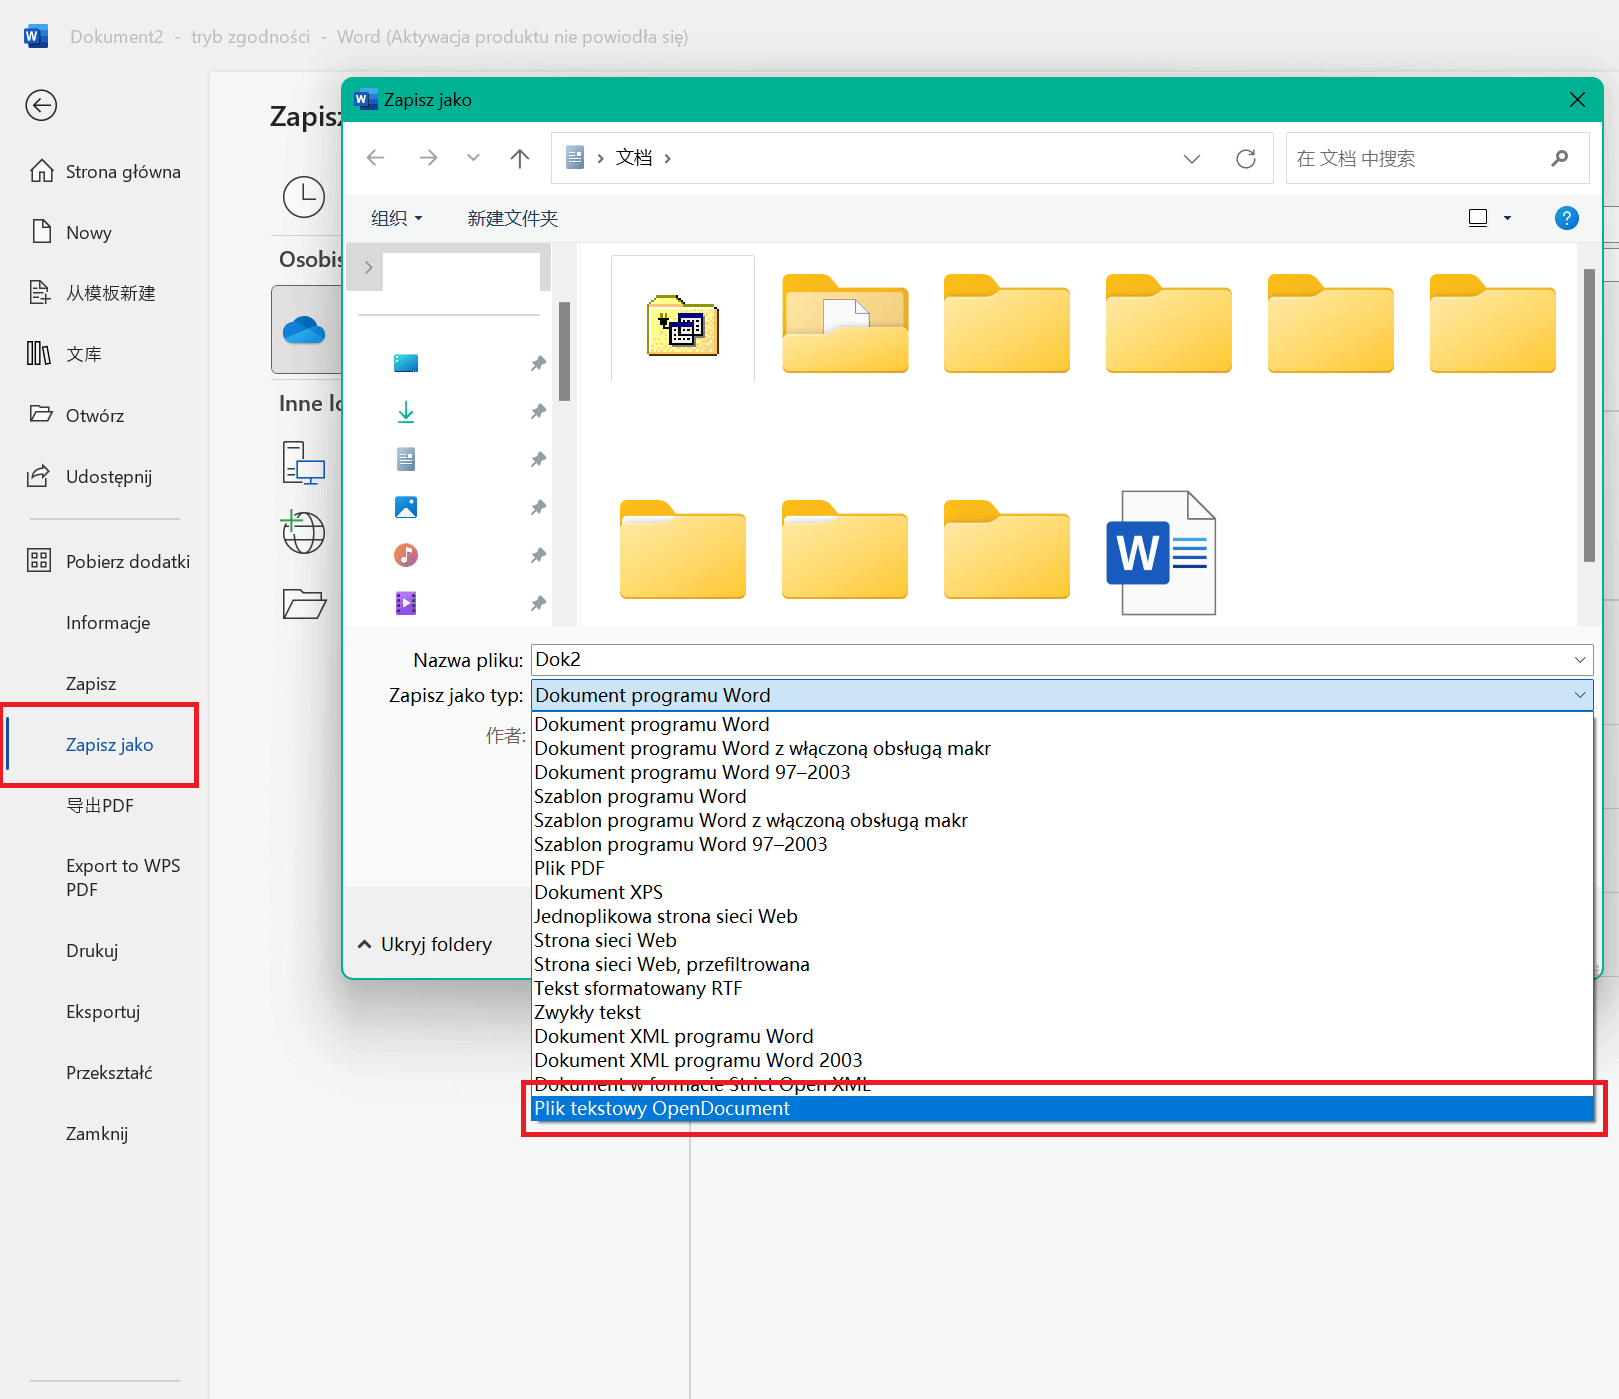Open Desktop quick access icon
The height and width of the screenshot is (1399, 1619).
click(x=406, y=363)
